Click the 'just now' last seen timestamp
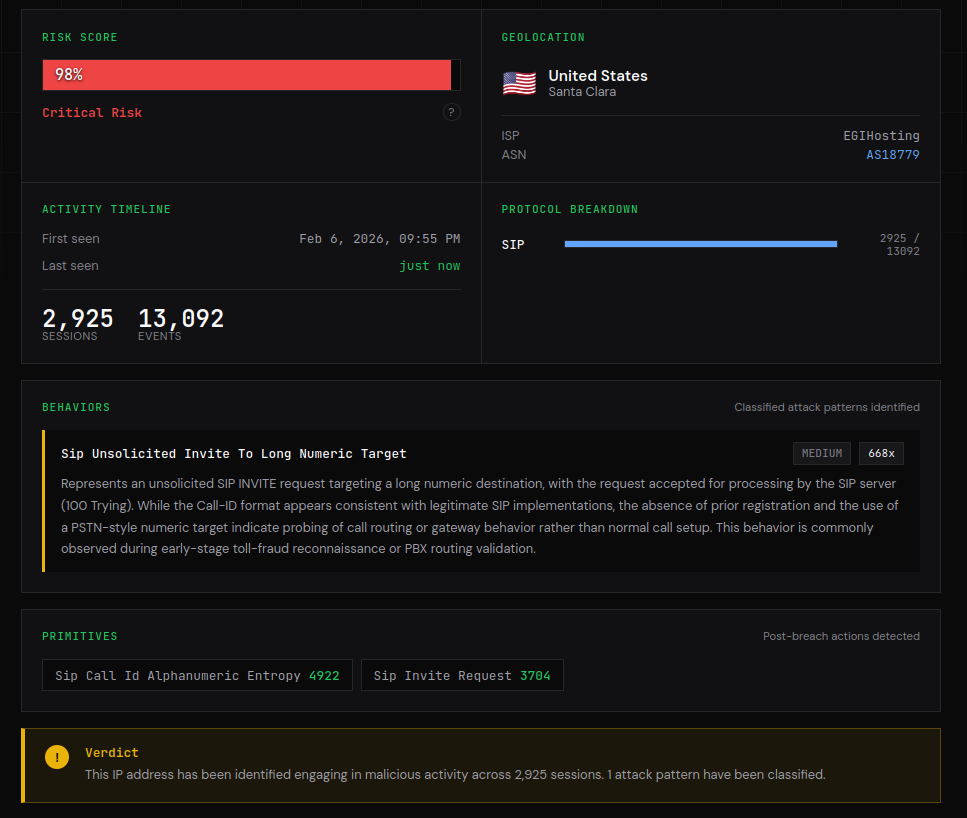967x818 pixels. tap(430, 265)
